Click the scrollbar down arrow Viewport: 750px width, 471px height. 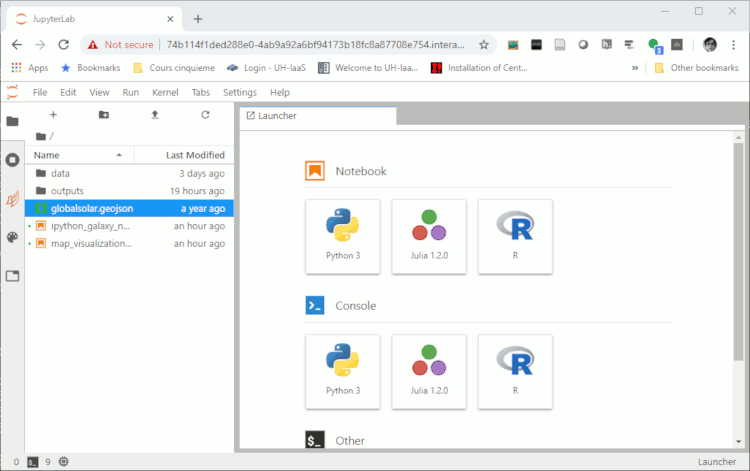pyautogui.click(x=739, y=442)
